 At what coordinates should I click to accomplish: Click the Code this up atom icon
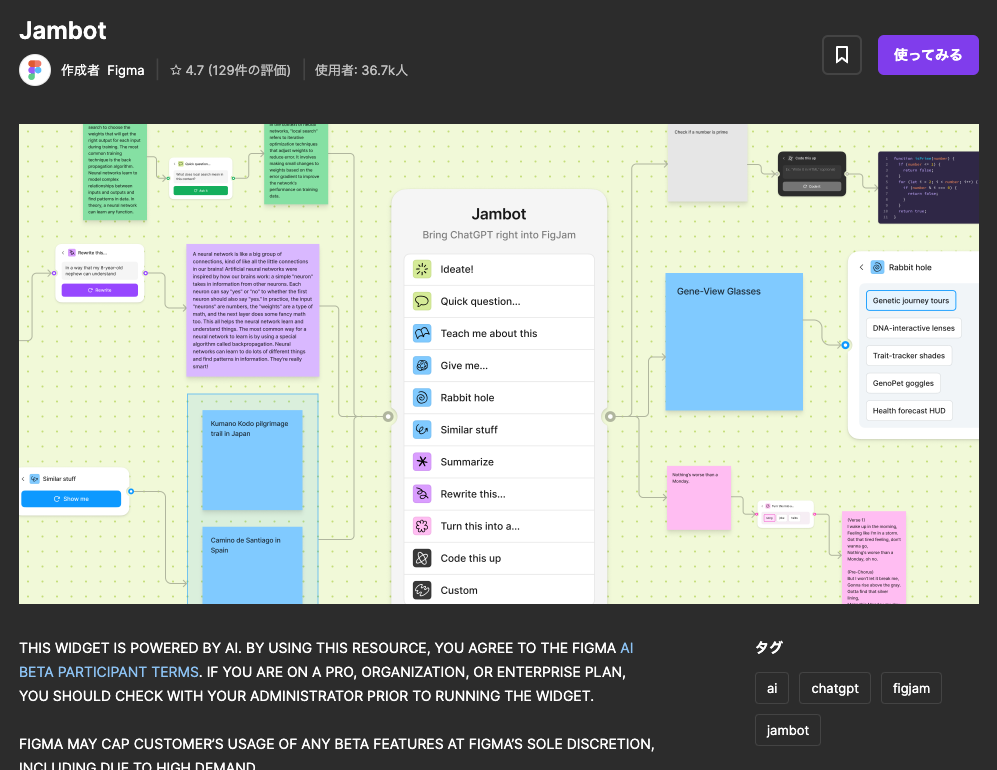[422, 558]
